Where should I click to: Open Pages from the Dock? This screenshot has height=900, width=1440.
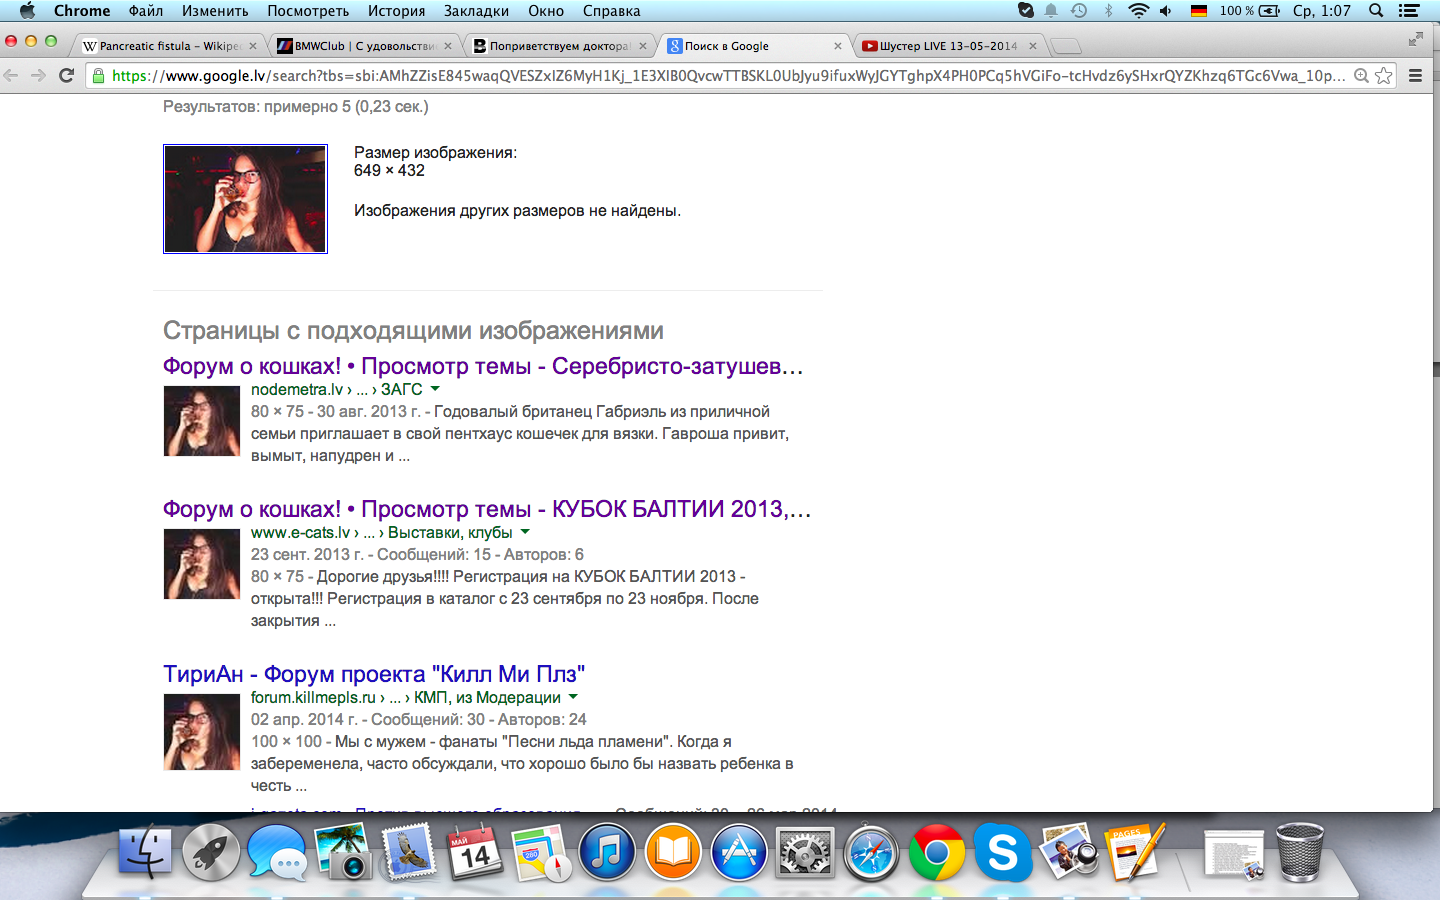click(1136, 852)
